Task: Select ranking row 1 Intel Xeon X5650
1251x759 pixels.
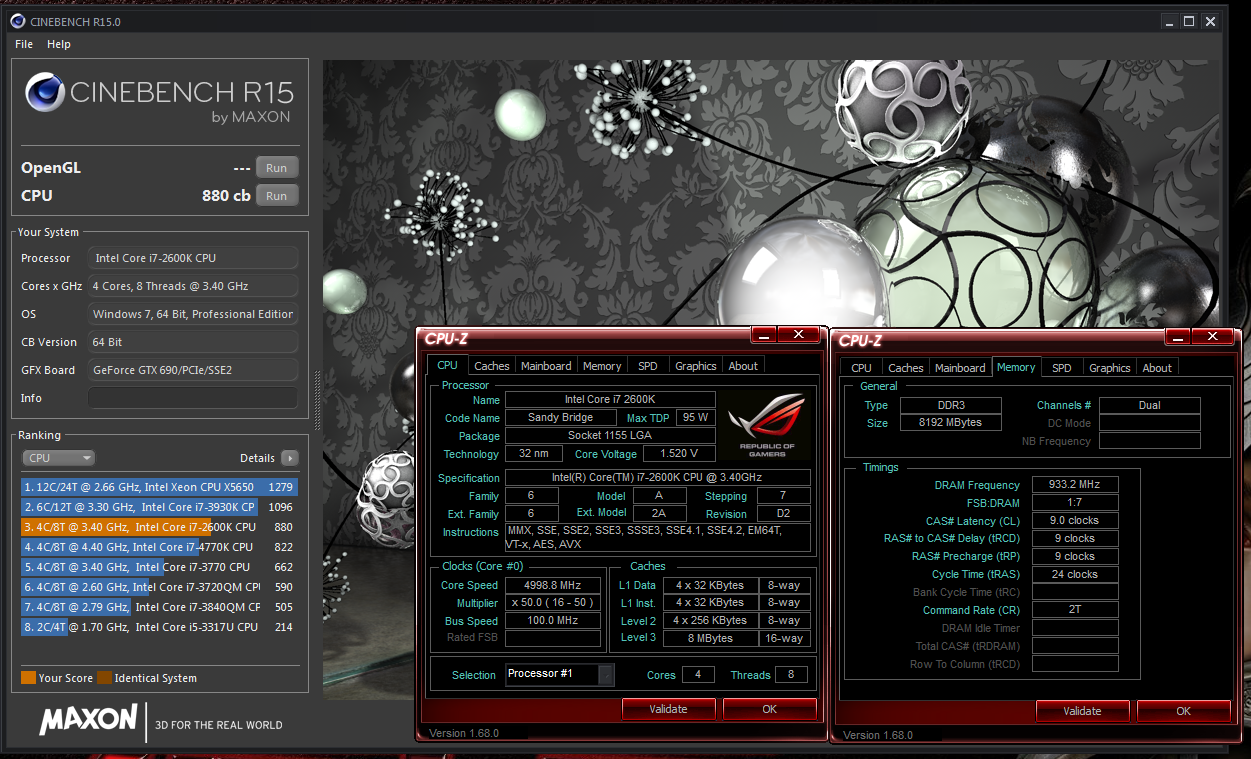Action: (x=160, y=487)
